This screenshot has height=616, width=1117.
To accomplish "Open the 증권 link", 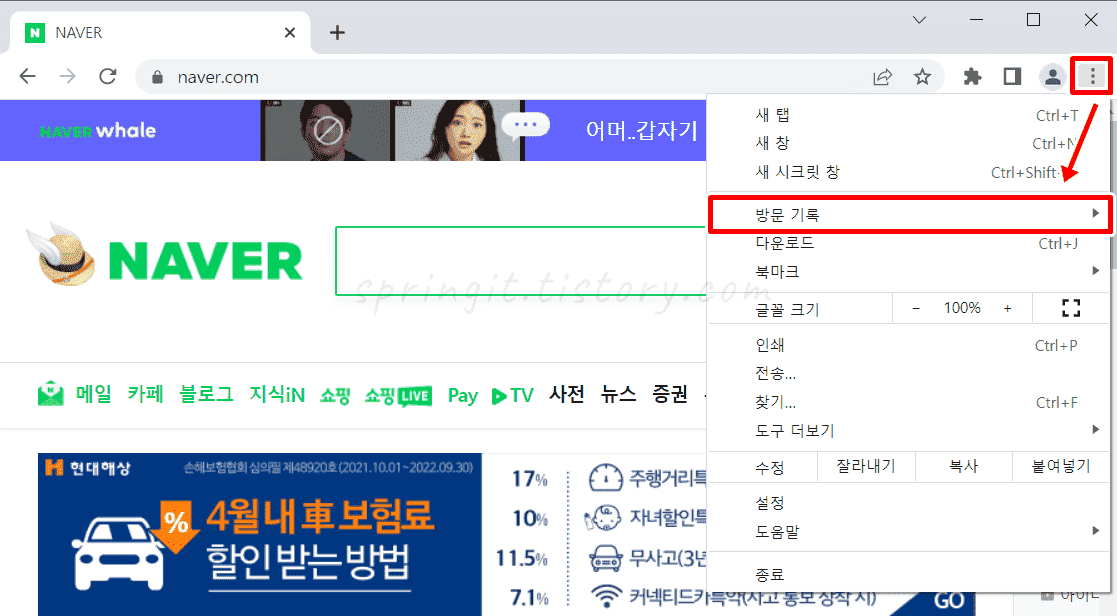I will tap(670, 394).
